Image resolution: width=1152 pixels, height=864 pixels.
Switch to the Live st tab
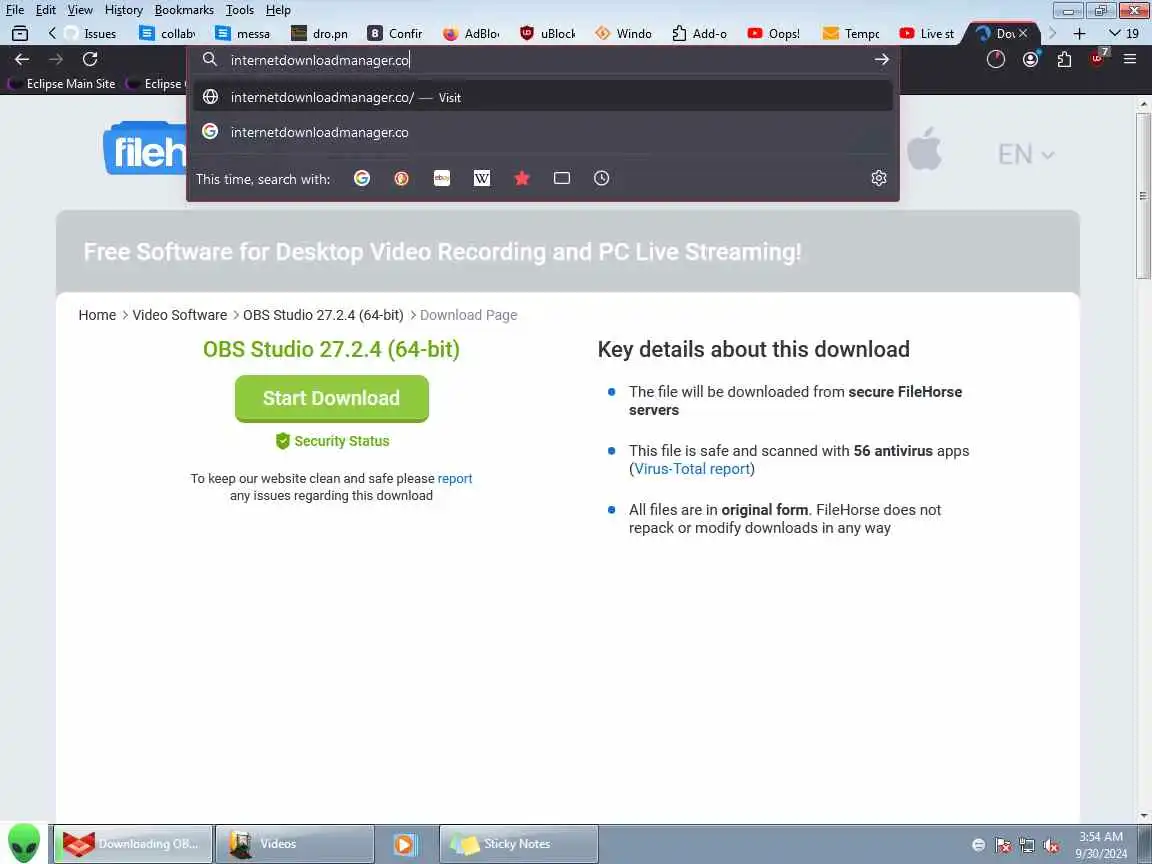[x=928, y=33]
